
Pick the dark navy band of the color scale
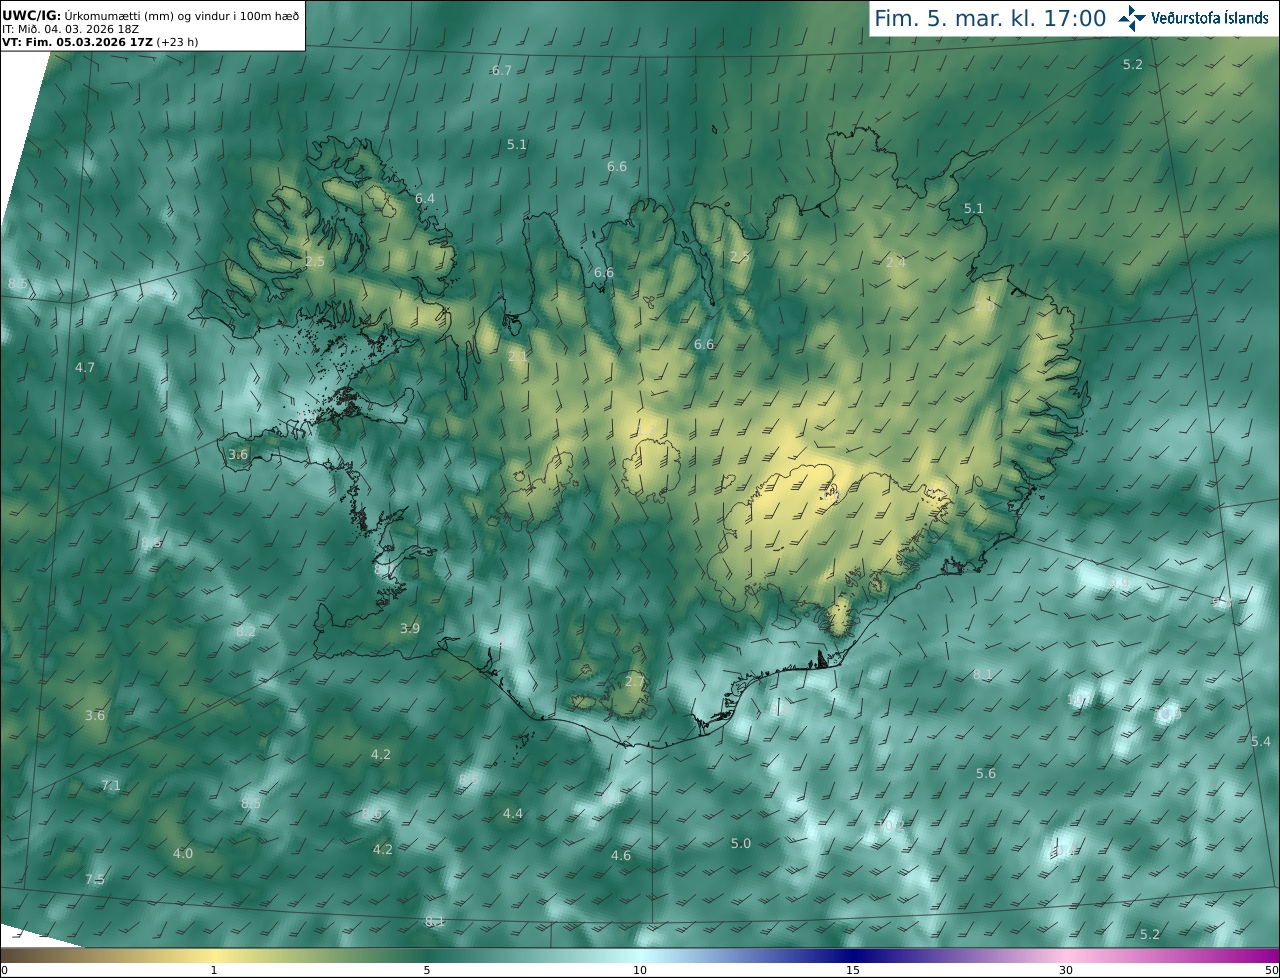[x=853, y=955]
